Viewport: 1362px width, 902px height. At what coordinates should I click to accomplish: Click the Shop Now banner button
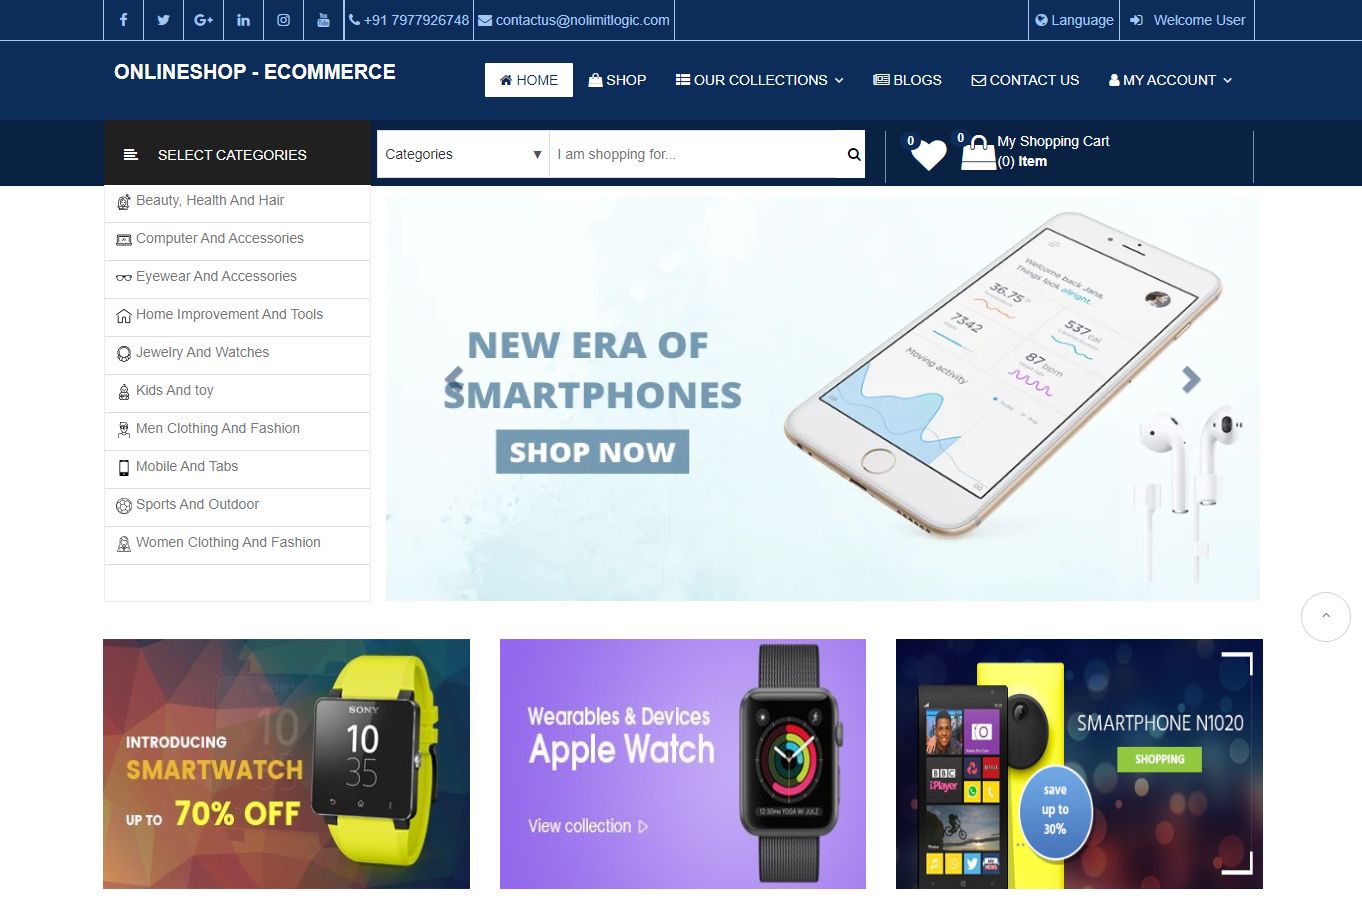coord(592,452)
